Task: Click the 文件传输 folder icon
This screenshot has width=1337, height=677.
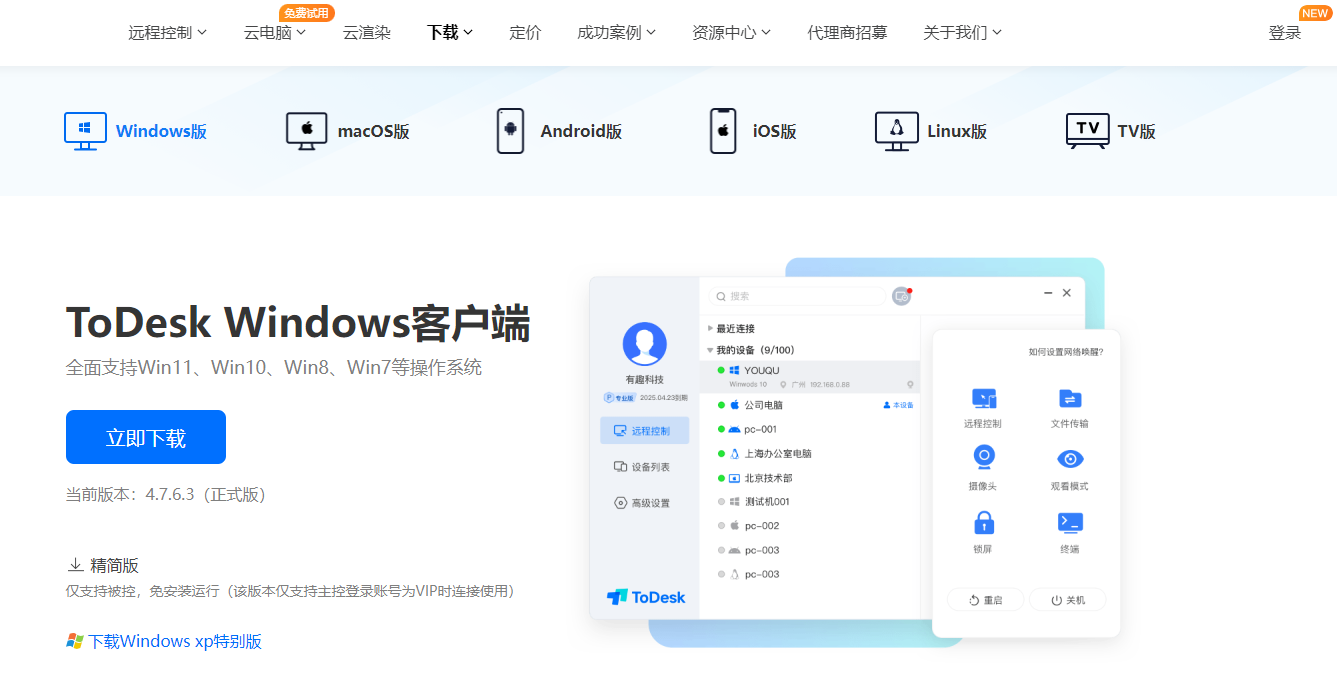Action: (1070, 398)
